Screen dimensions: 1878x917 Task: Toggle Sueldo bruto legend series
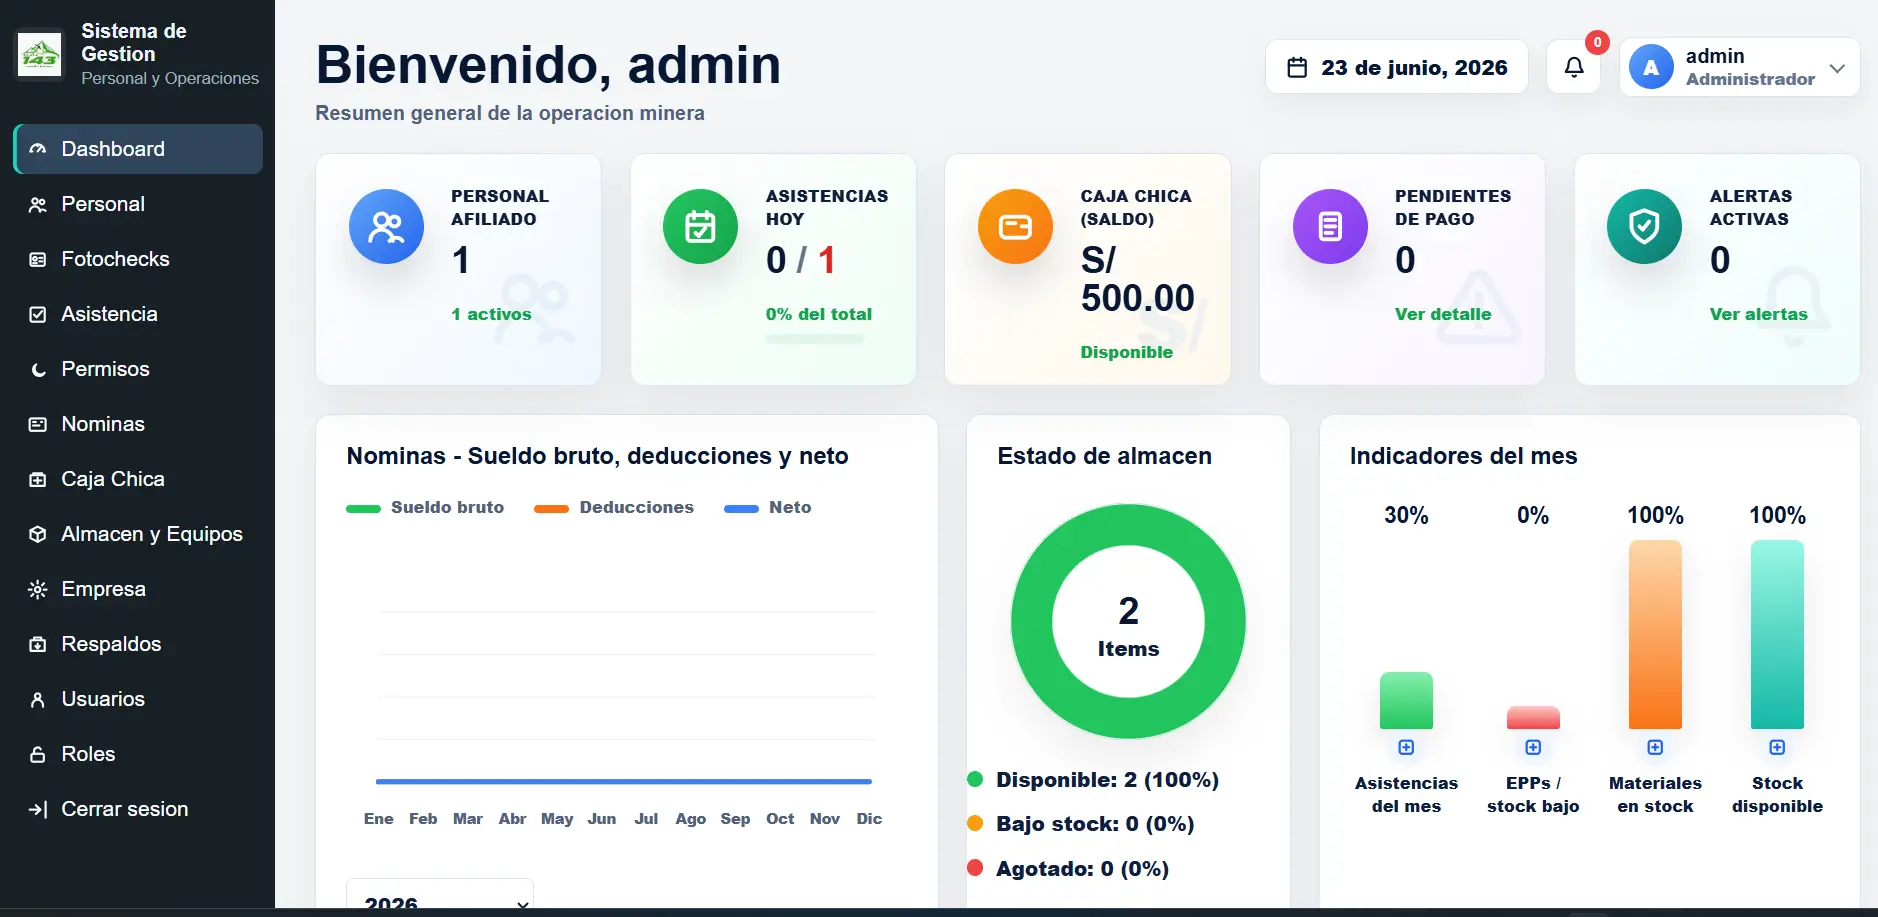point(425,508)
